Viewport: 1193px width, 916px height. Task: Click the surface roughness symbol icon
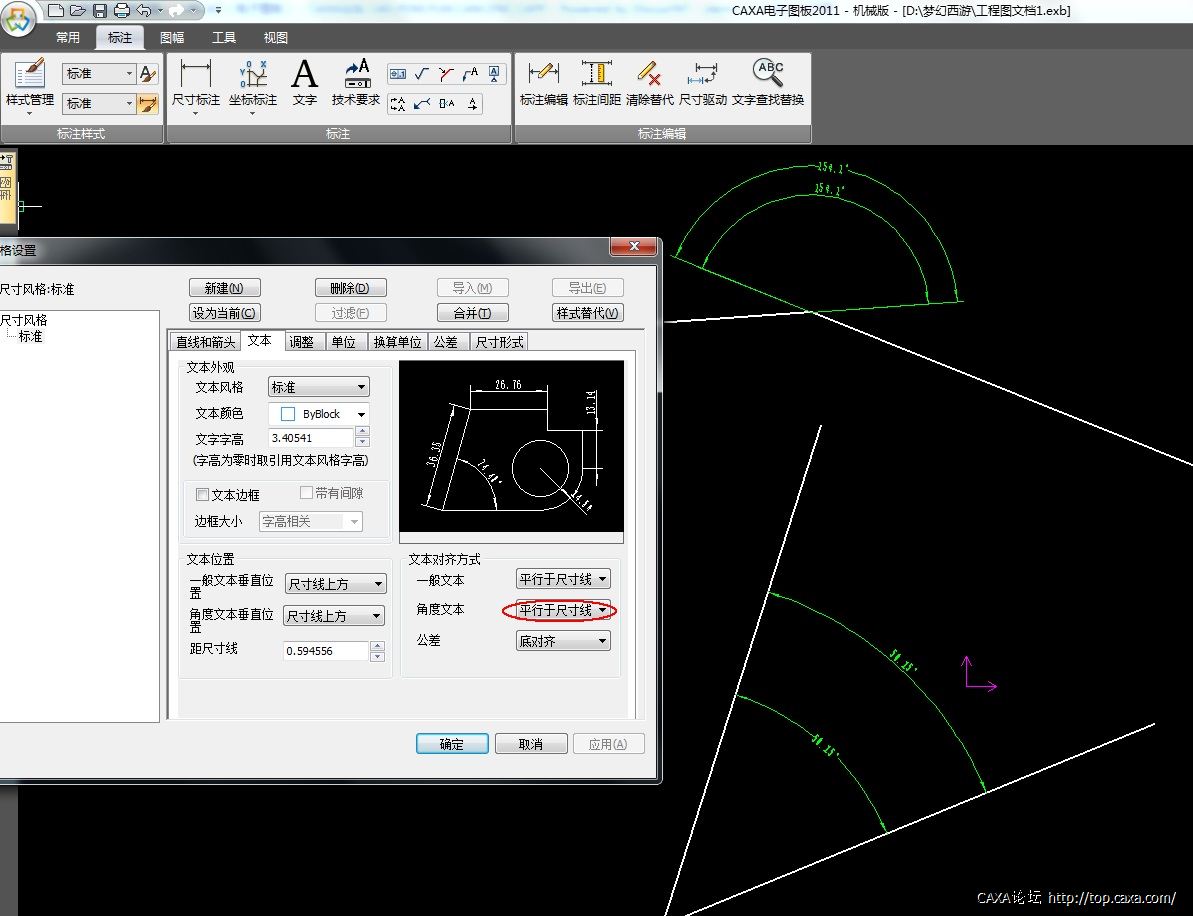[x=422, y=74]
